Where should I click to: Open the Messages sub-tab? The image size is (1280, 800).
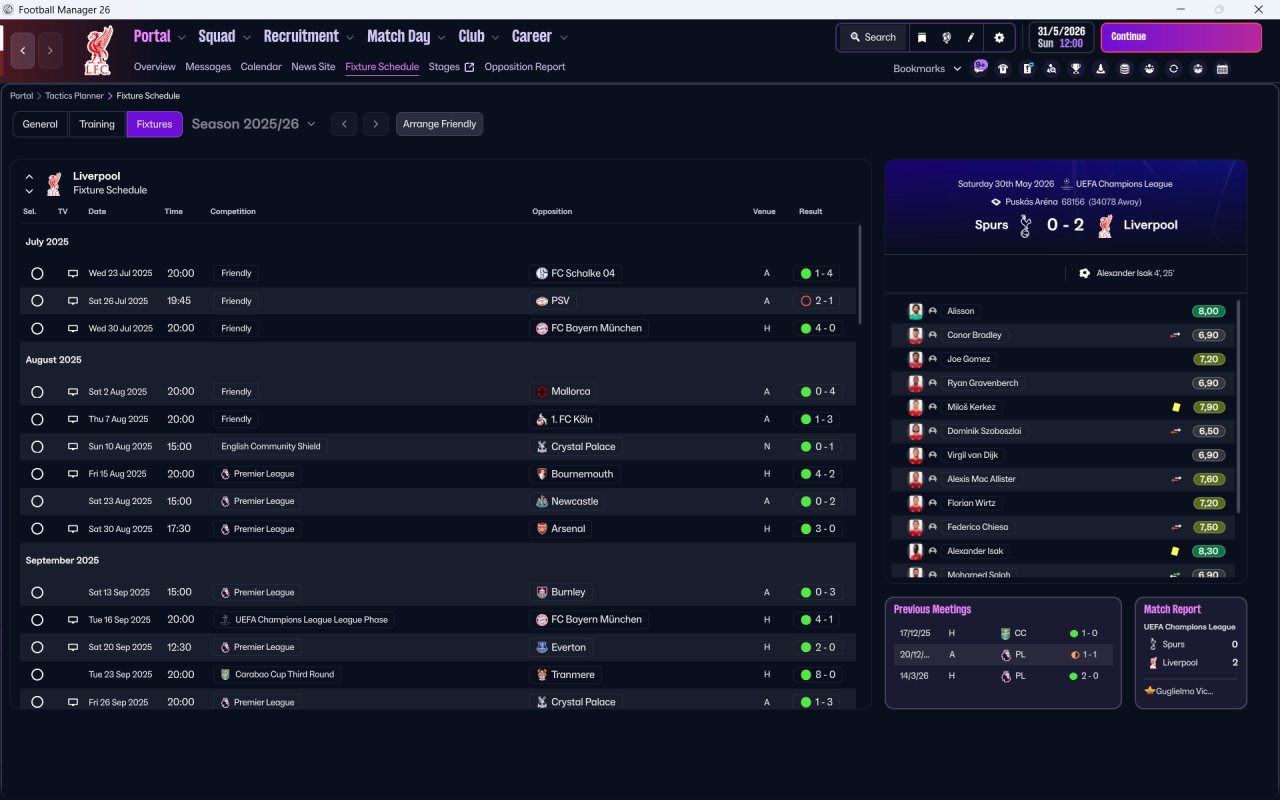tap(208, 67)
